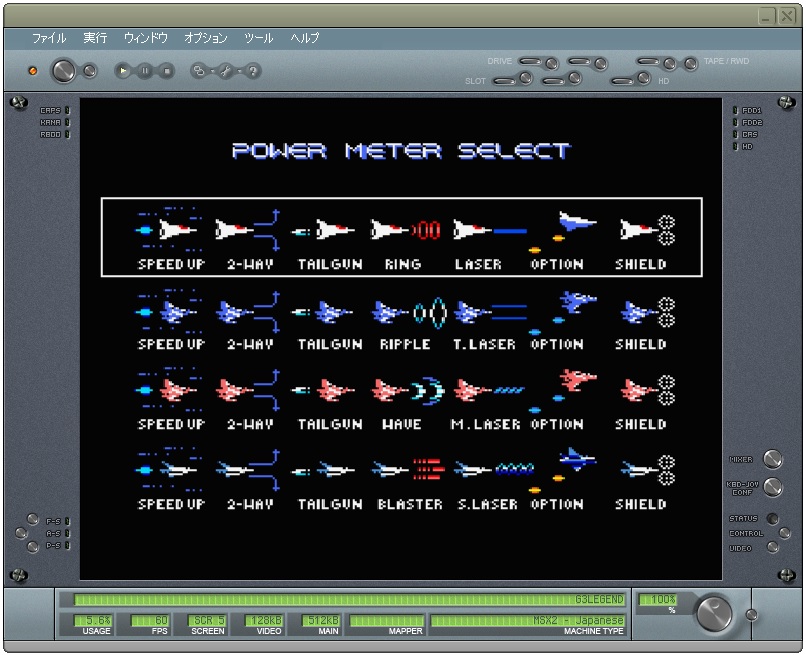
Task: Click the TAPE / RWD rewind knob
Action: click(x=690, y=63)
